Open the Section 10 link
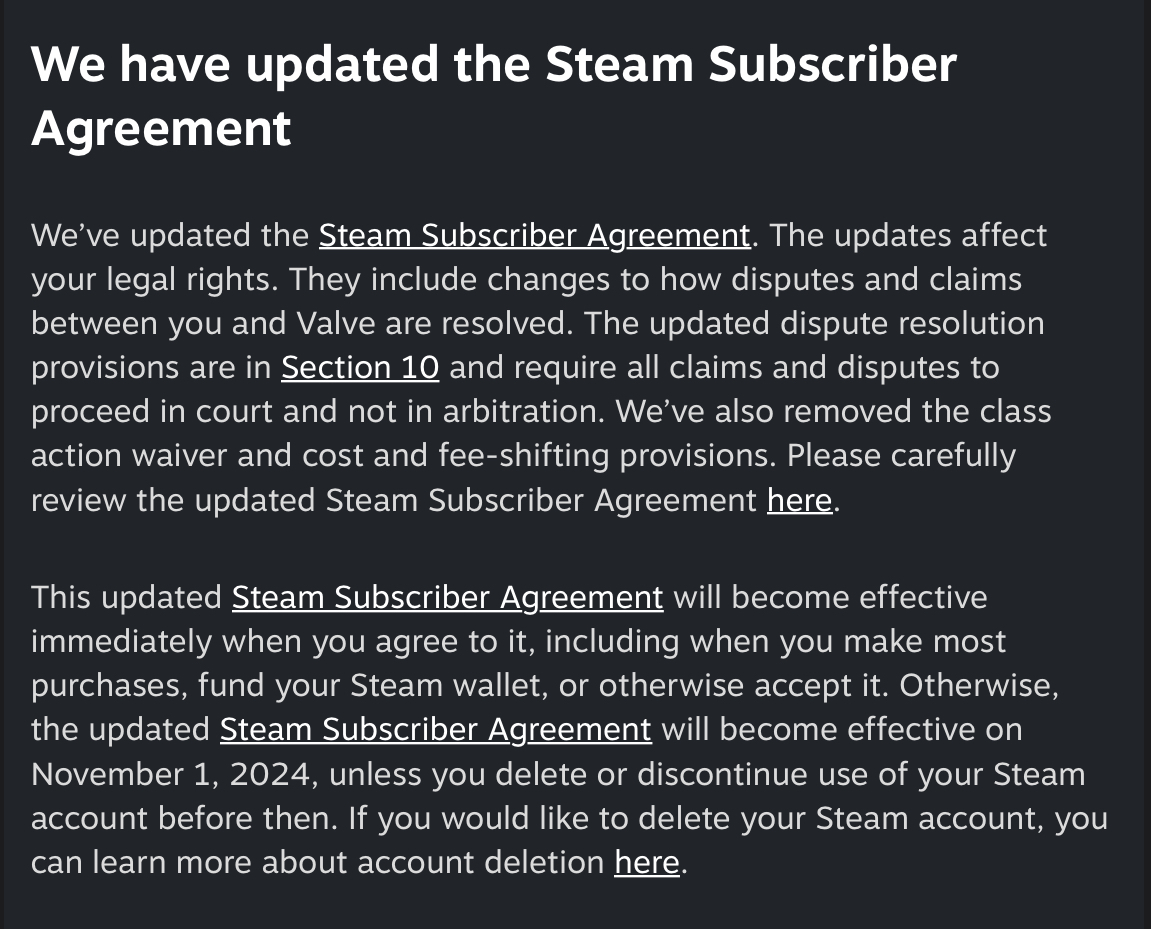Viewport: 1151px width, 929px height. 360,368
